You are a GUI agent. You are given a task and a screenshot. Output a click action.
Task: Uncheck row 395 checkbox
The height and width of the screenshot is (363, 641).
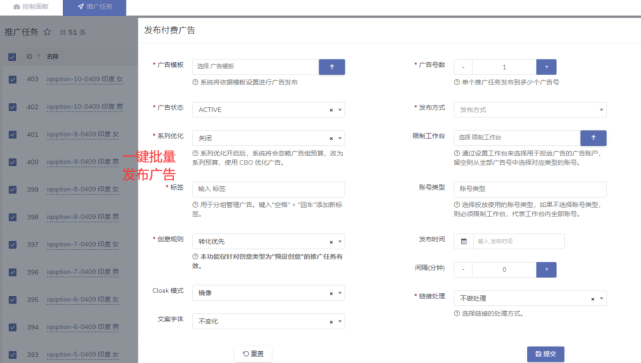pos(13,300)
